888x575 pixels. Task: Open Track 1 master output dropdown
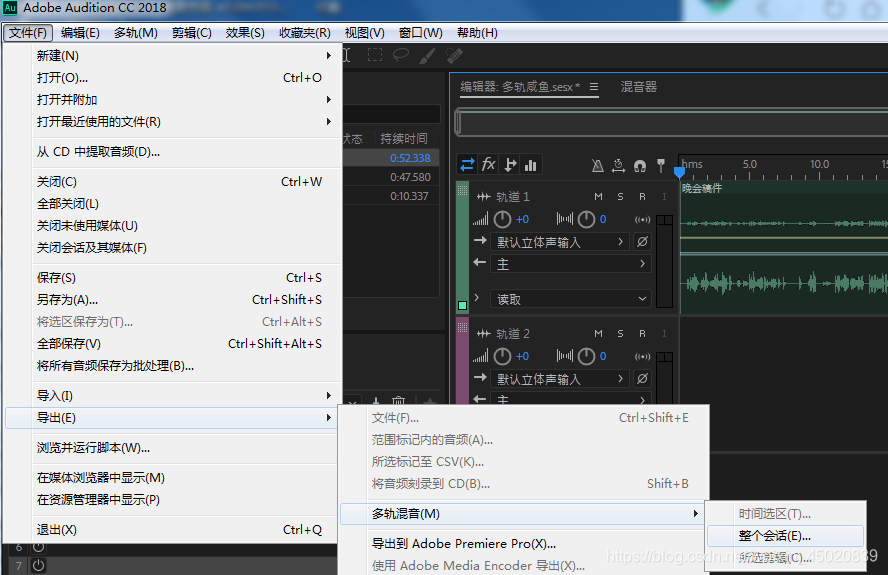pyautogui.click(x=571, y=264)
